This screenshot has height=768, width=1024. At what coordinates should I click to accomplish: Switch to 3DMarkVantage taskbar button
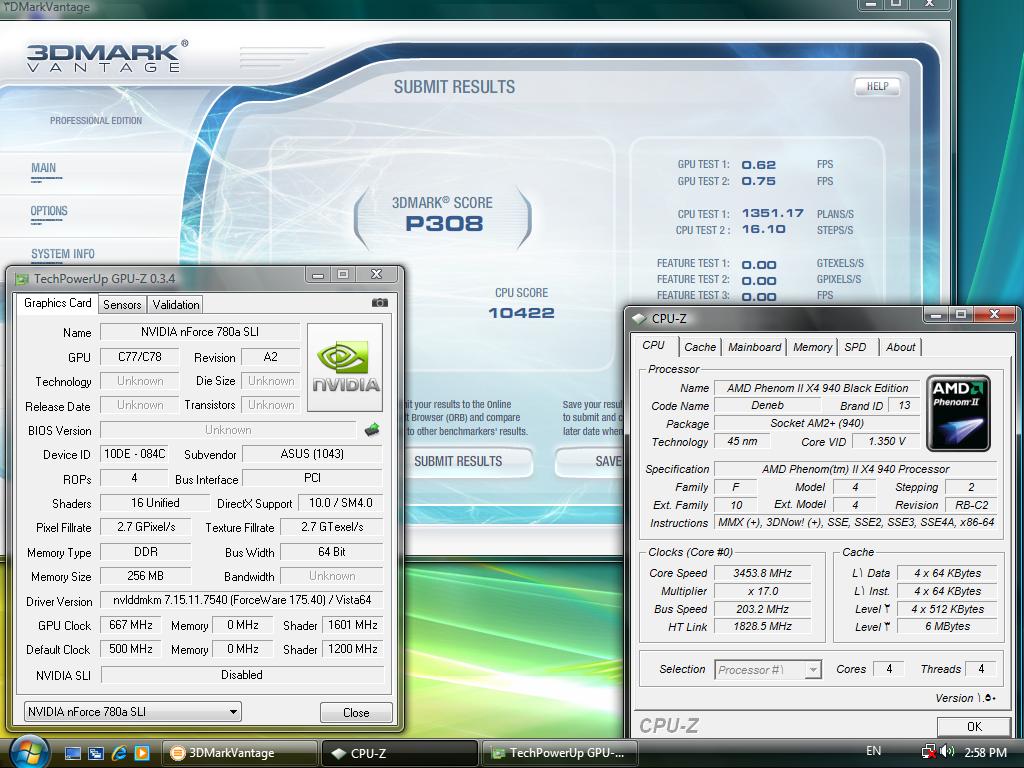[239, 753]
